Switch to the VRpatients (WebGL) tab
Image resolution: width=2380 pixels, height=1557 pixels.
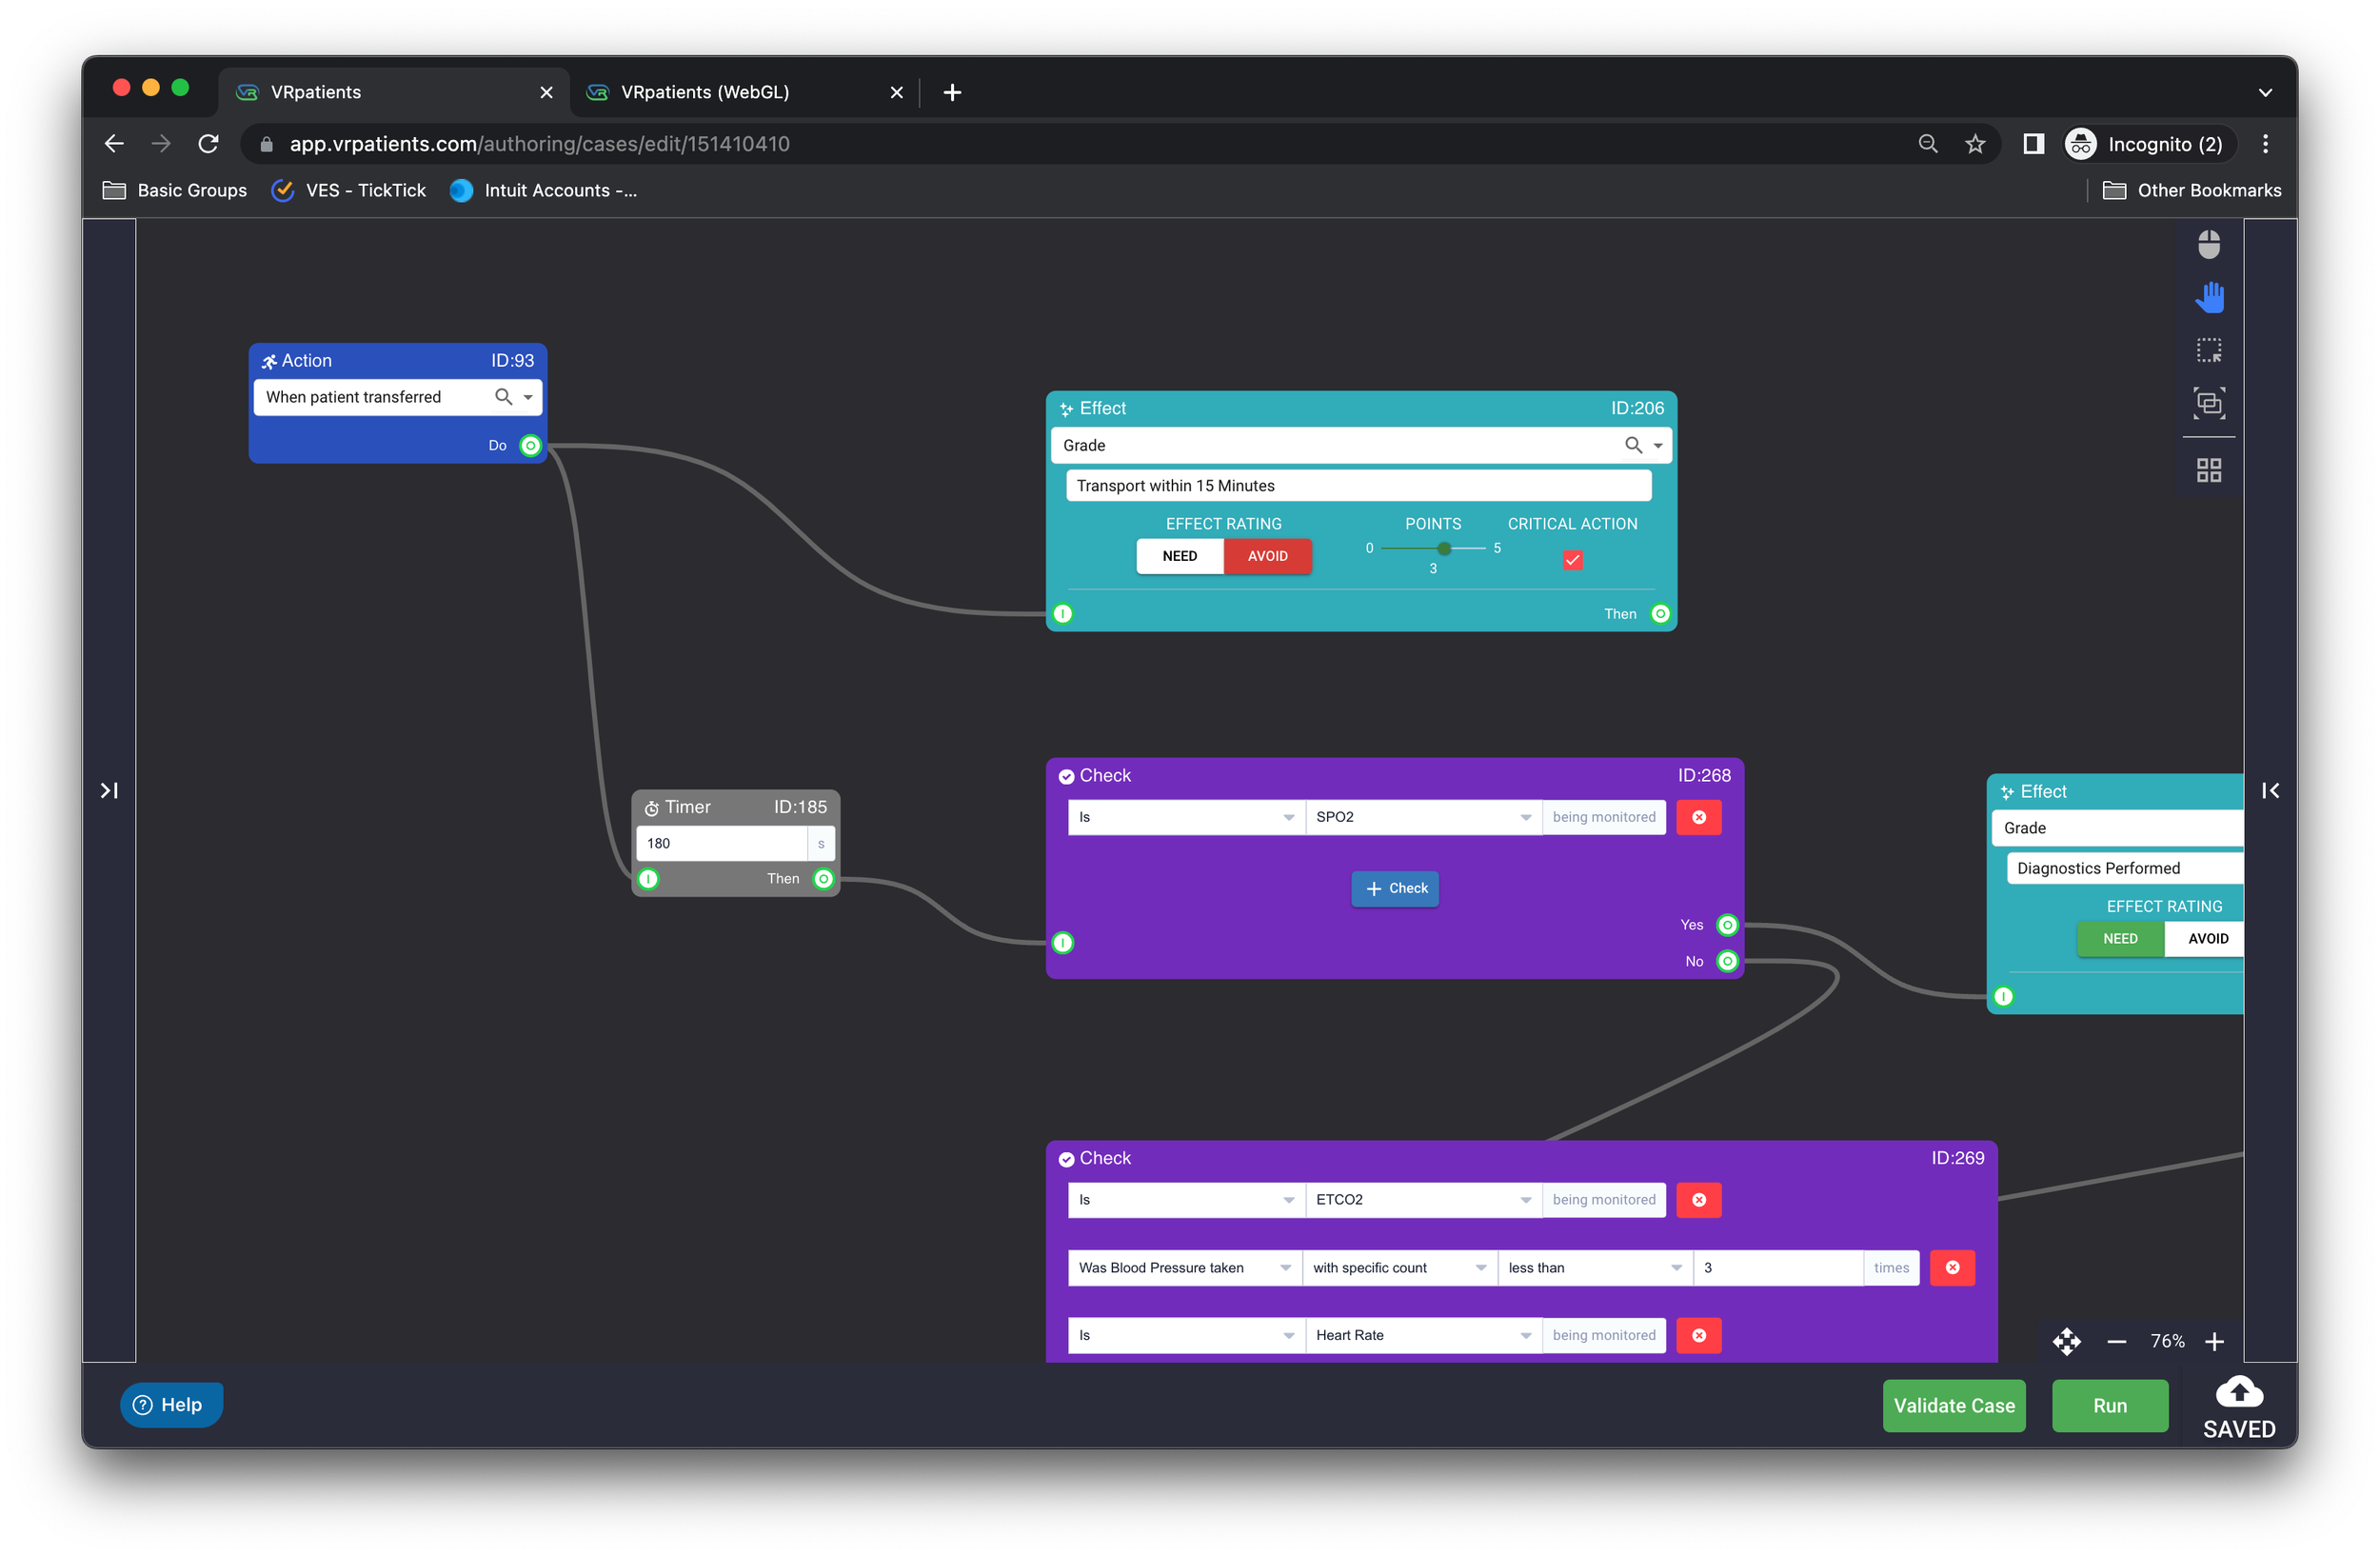click(704, 92)
